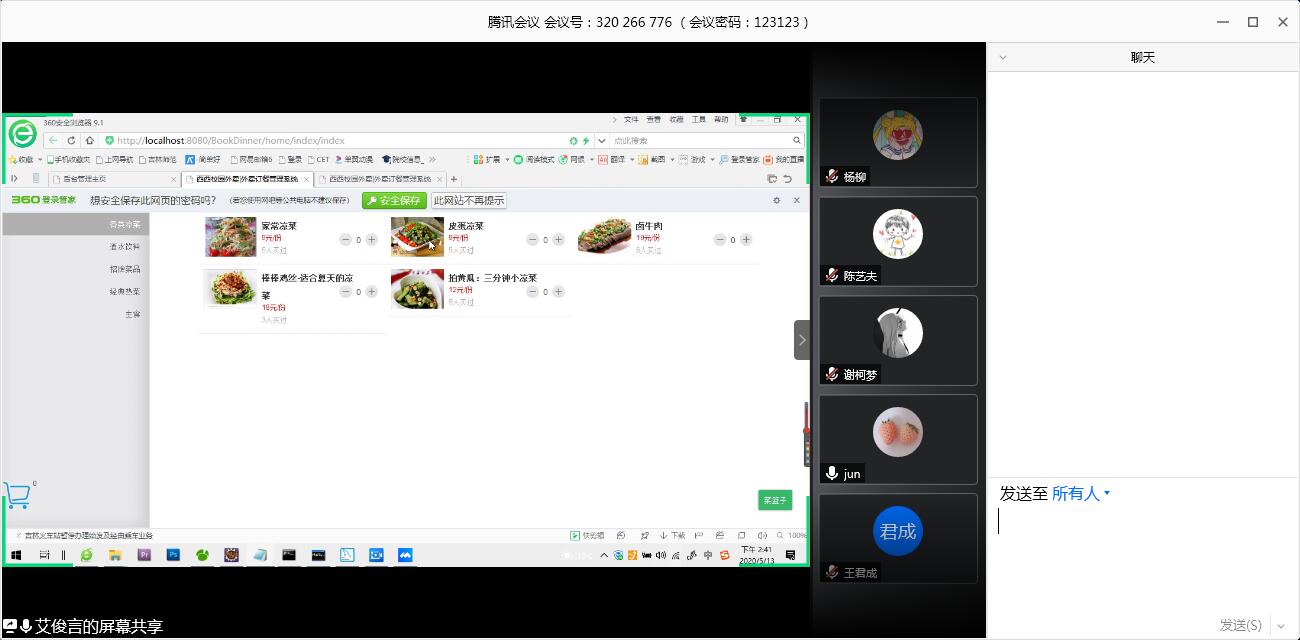Click the green 安全保存 button
Image resolution: width=1300 pixels, height=640 pixels.
pos(394,201)
